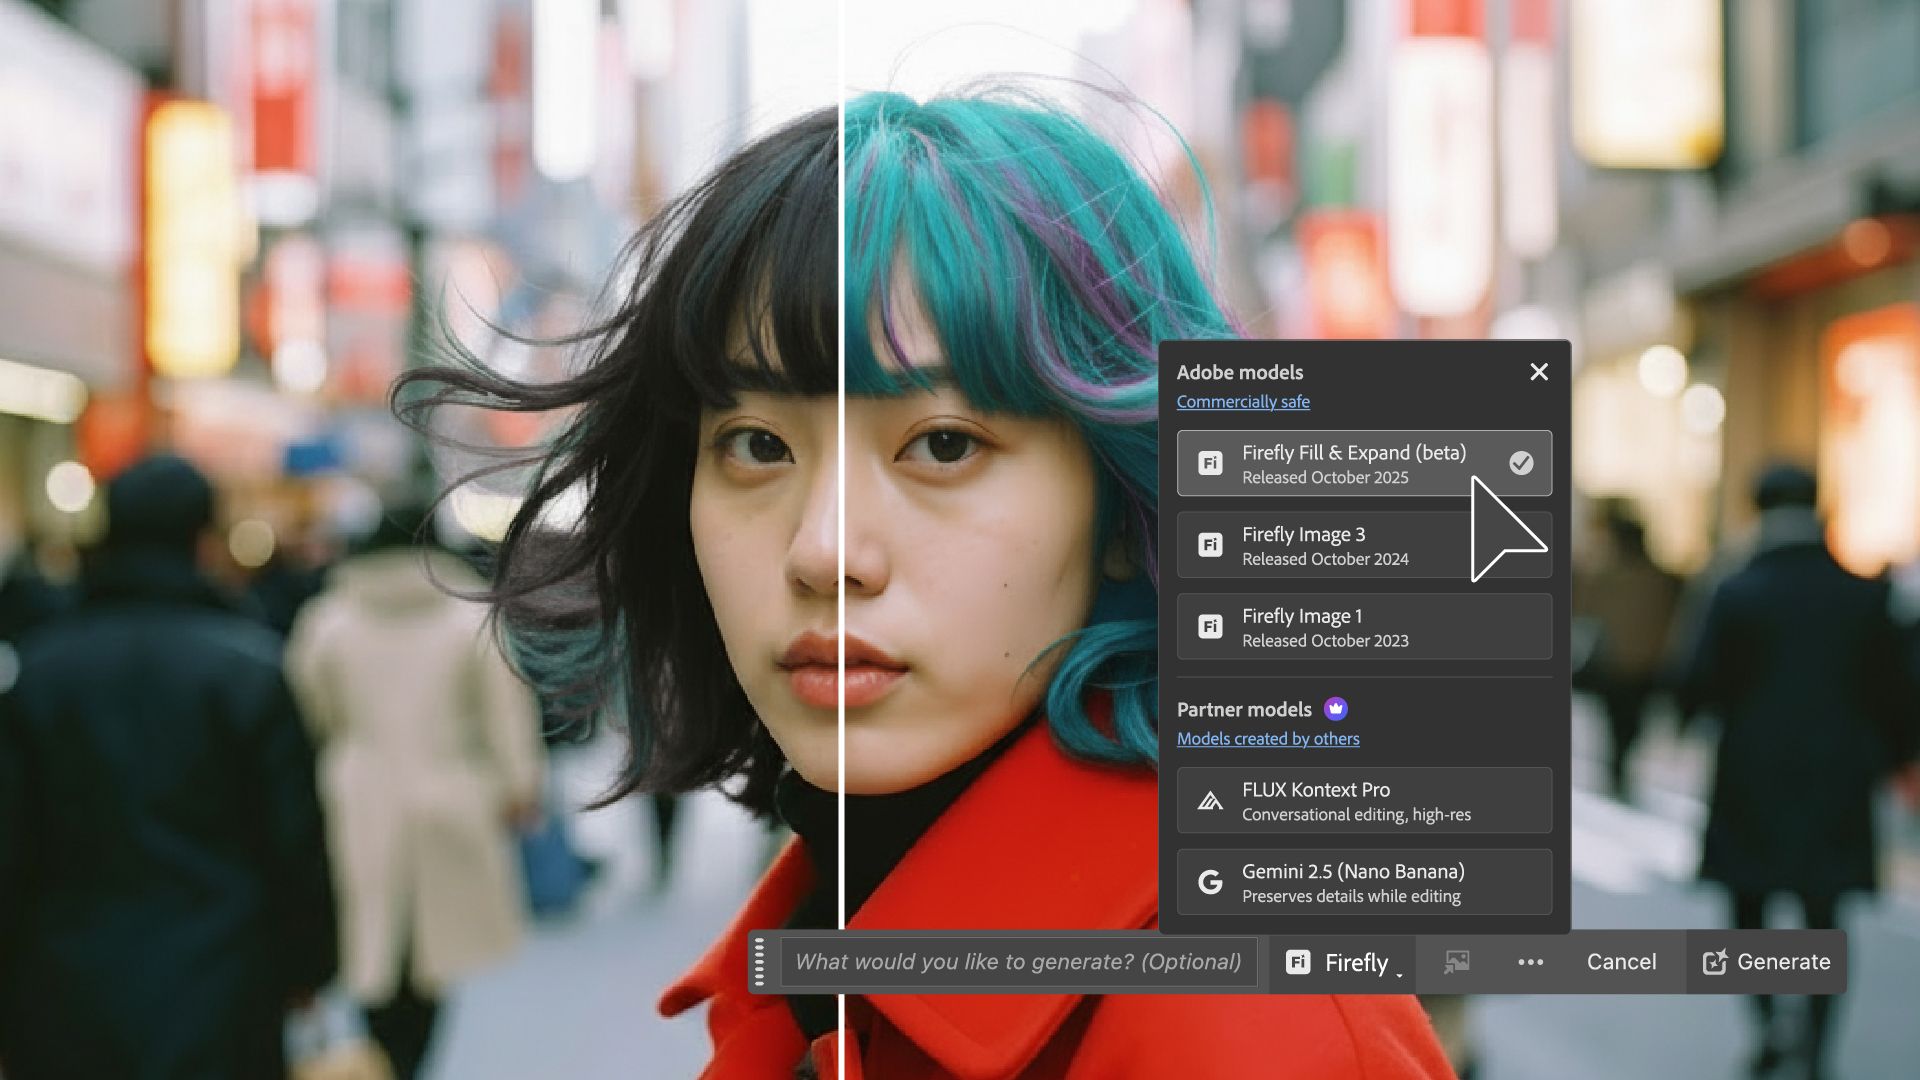Click the premium crown badge beside Partner models
The image size is (1920, 1080).
click(x=1336, y=709)
